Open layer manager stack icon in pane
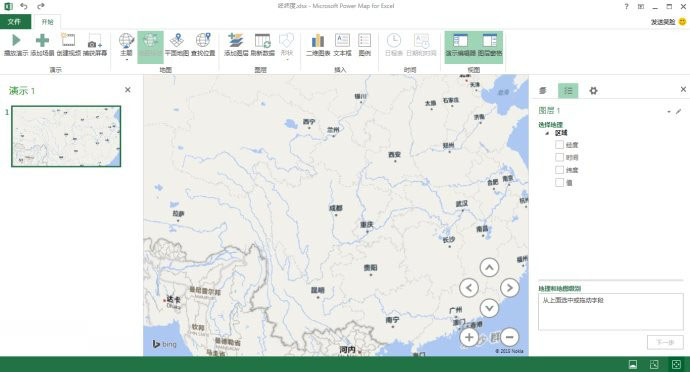690x372 pixels. 543,91
